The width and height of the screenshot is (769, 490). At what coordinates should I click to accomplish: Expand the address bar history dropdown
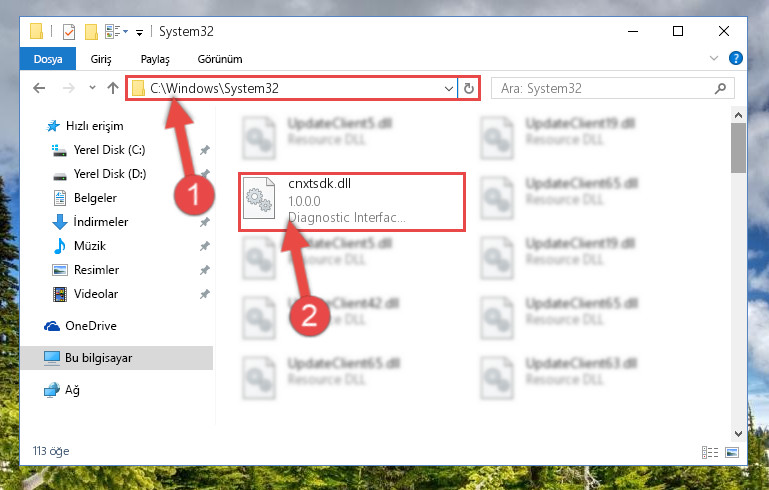[448, 89]
